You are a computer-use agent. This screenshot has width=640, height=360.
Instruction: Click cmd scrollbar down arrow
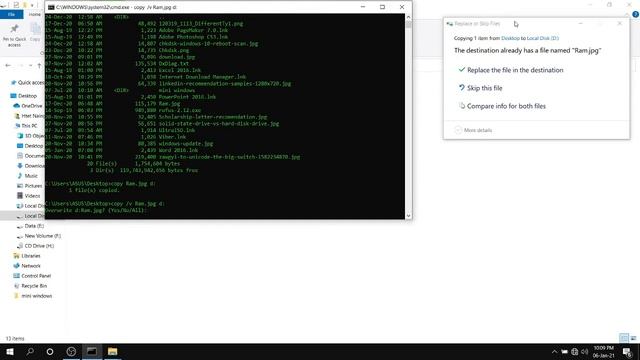click(x=408, y=216)
